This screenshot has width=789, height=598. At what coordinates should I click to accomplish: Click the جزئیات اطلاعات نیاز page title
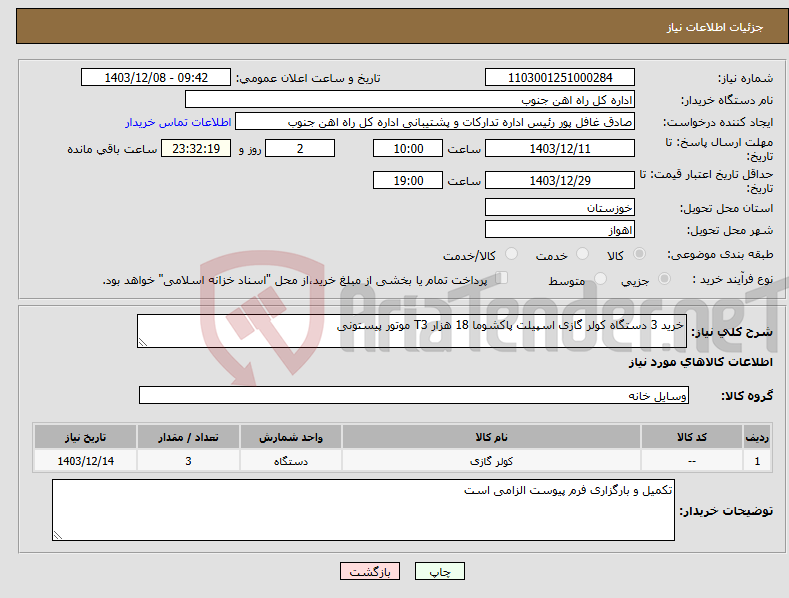point(715,27)
